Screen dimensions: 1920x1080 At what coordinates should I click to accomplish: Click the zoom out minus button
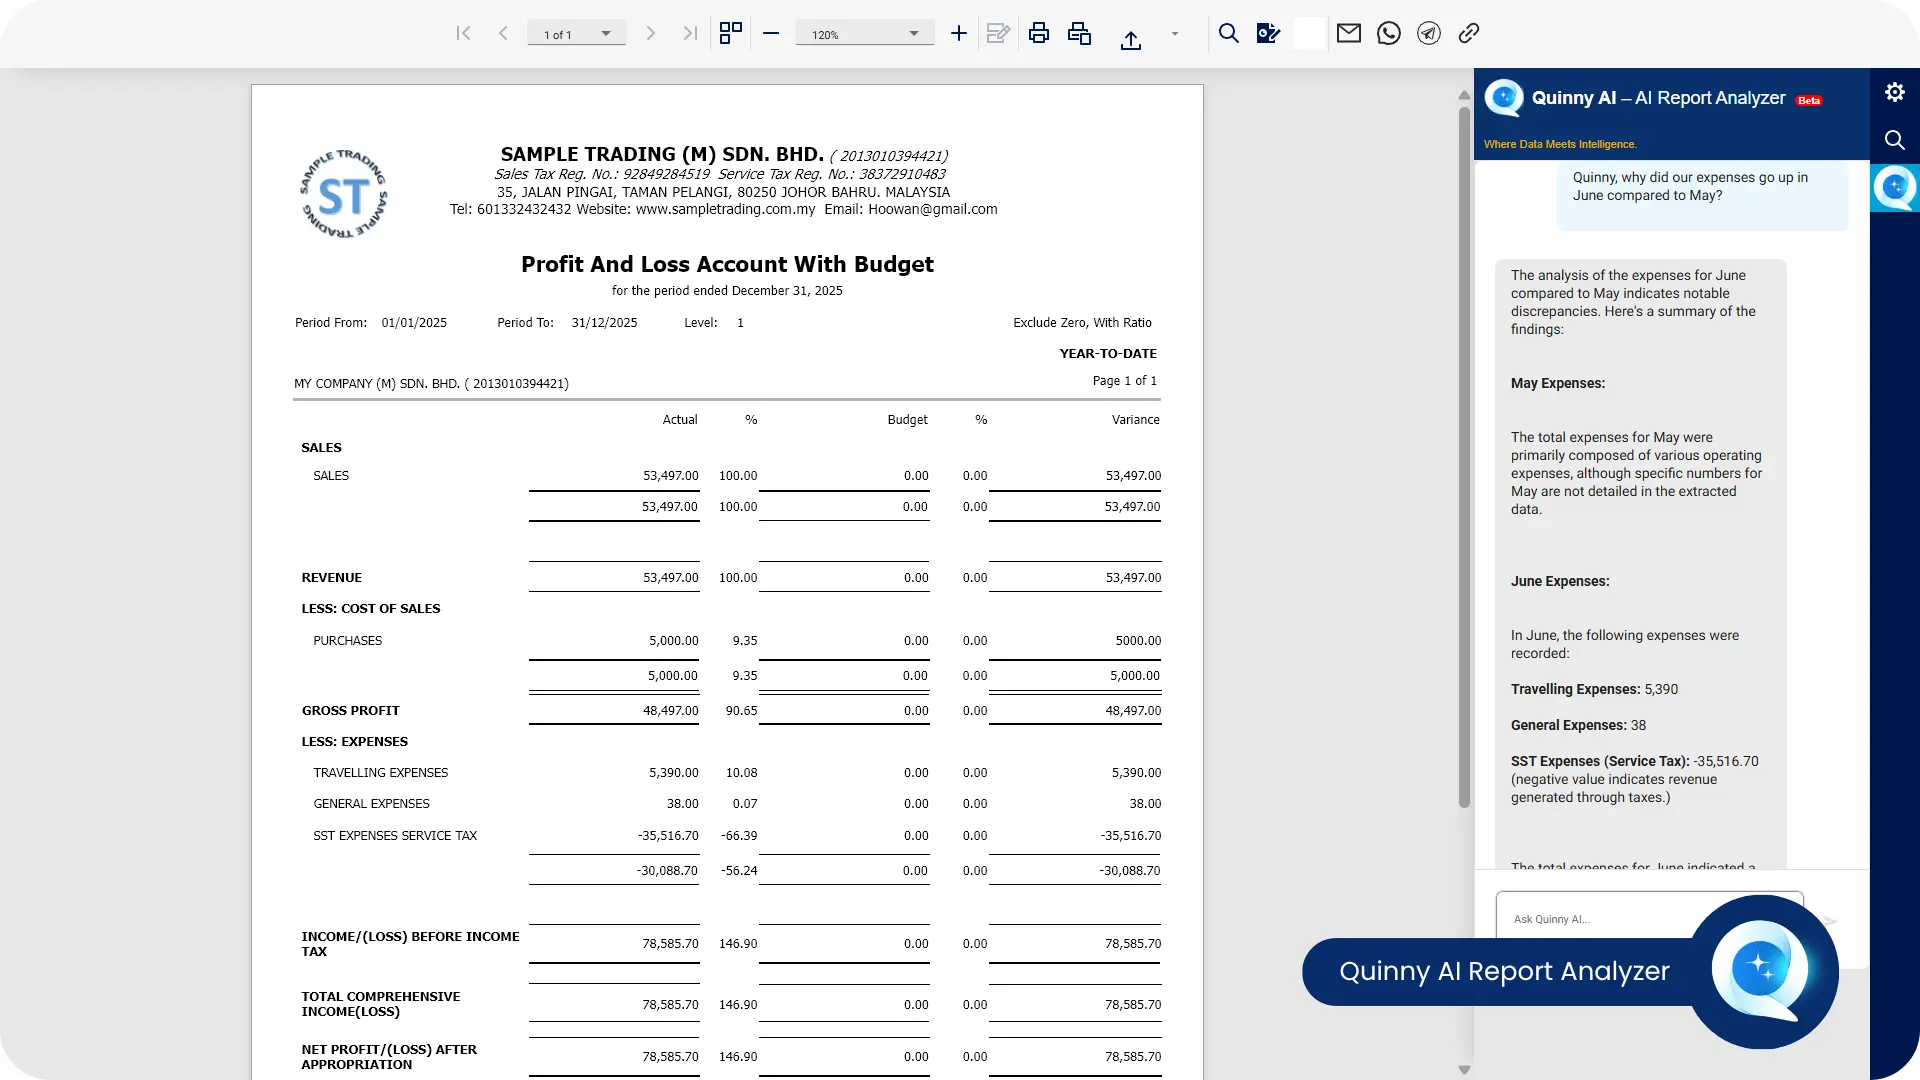click(x=770, y=33)
